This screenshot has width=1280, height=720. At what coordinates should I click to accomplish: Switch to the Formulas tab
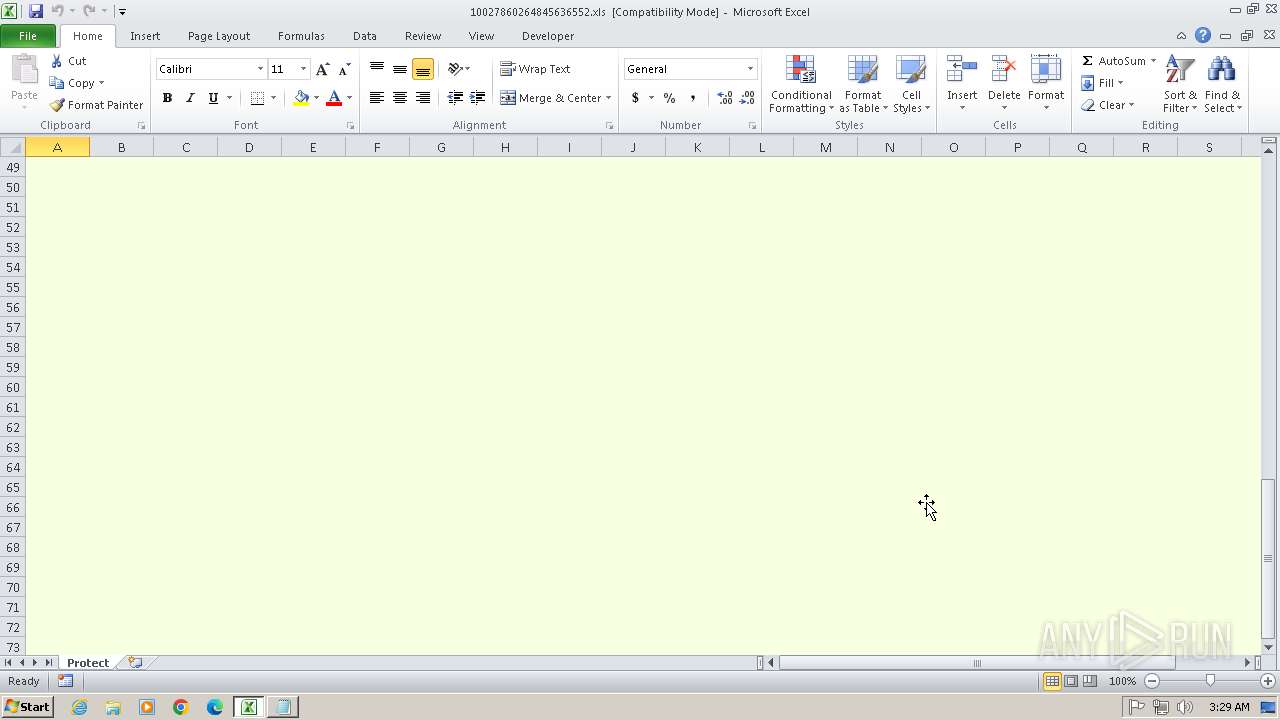(301, 36)
